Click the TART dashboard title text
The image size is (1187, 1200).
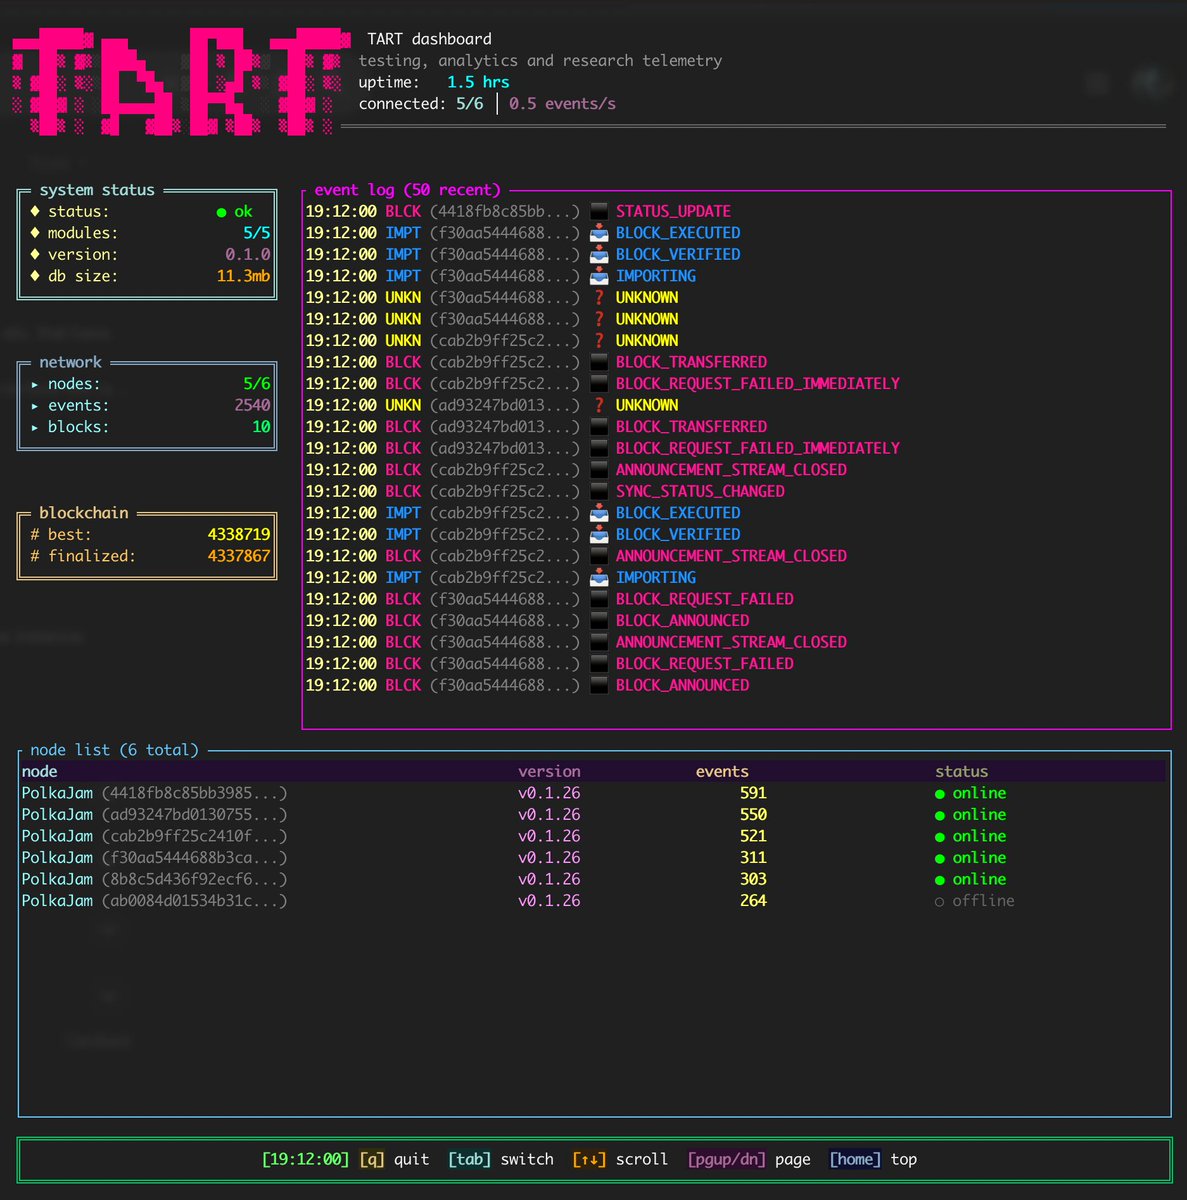[429, 39]
